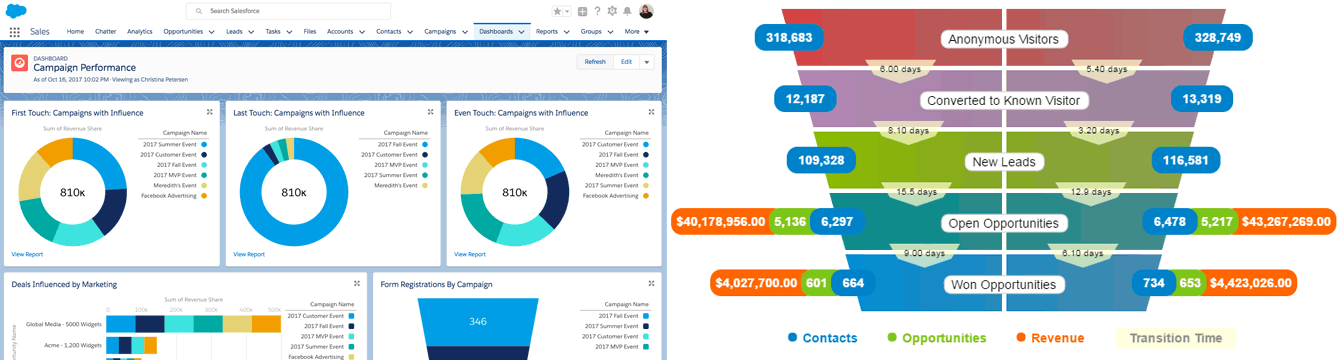Click Global Media - 5000 Widgets bar row
The height and width of the screenshot is (360, 1343).
click(194, 324)
